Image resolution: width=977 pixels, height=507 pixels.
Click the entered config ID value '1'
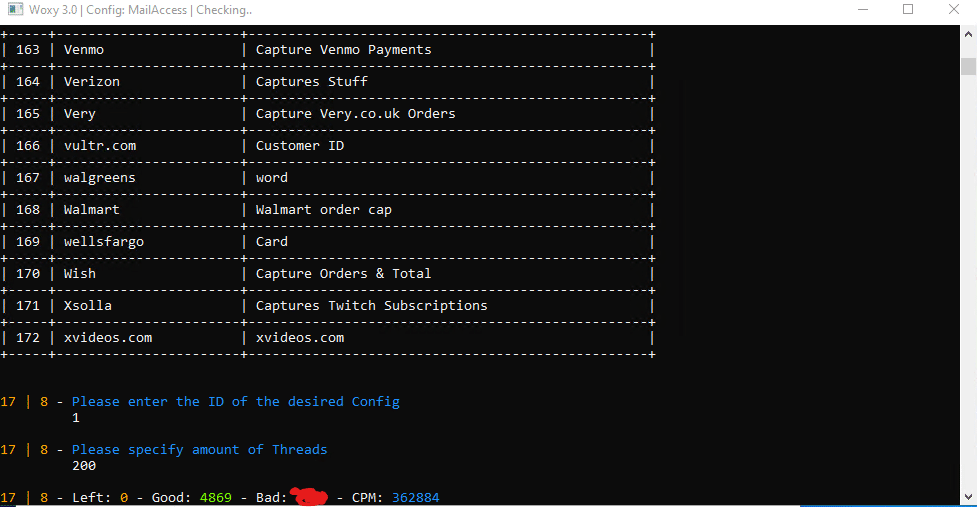point(75,418)
